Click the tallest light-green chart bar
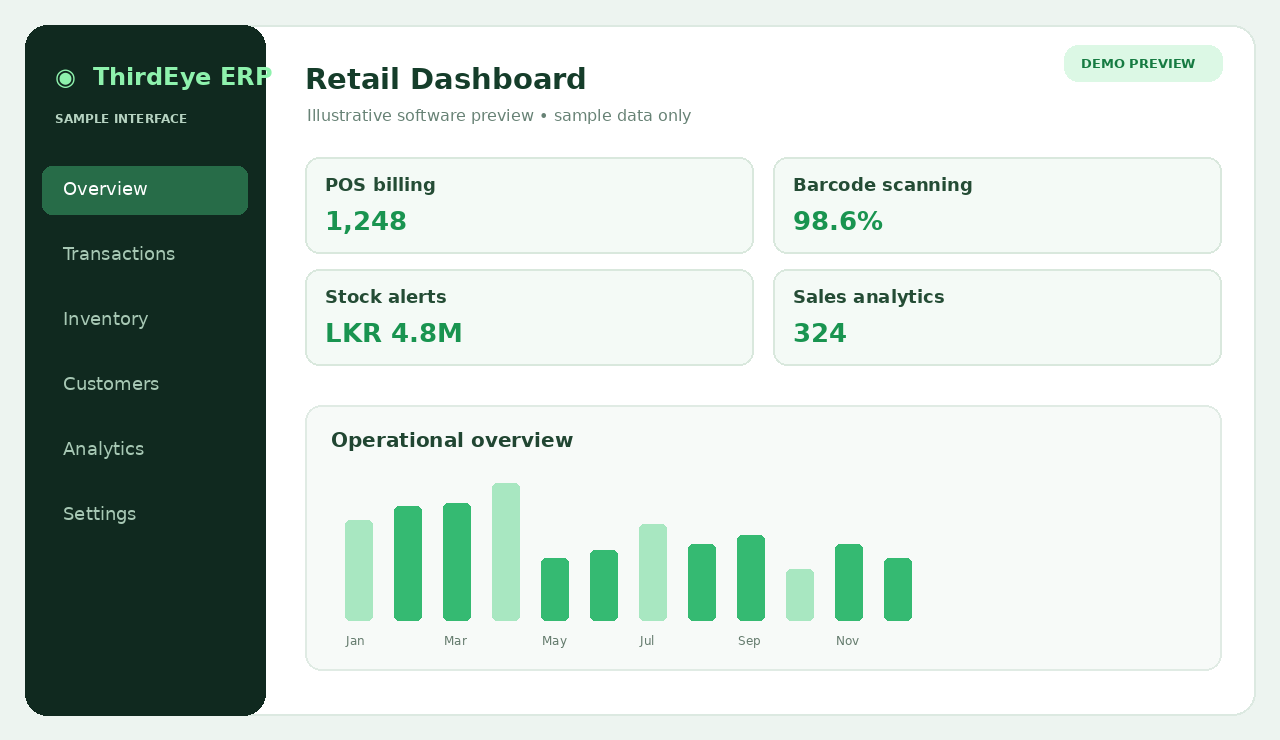 coord(506,552)
